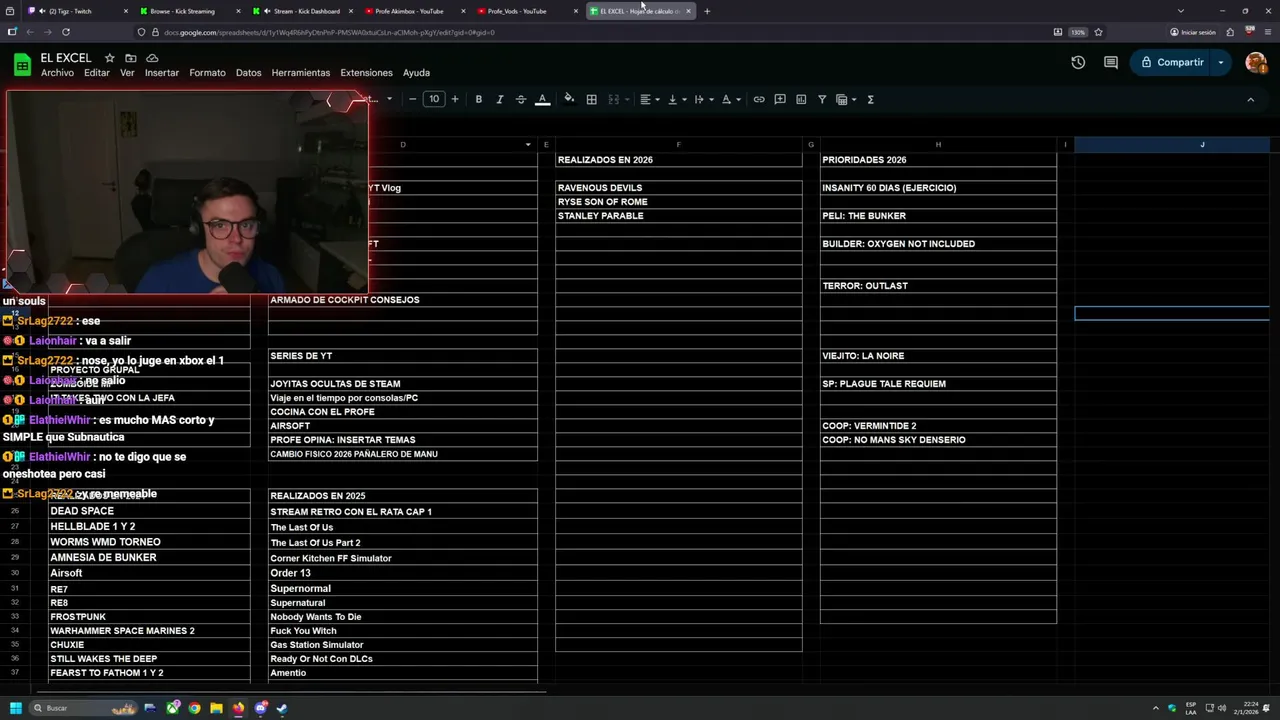Open the Insertar menu
Image resolution: width=1280 pixels, height=720 pixels.
point(162,73)
